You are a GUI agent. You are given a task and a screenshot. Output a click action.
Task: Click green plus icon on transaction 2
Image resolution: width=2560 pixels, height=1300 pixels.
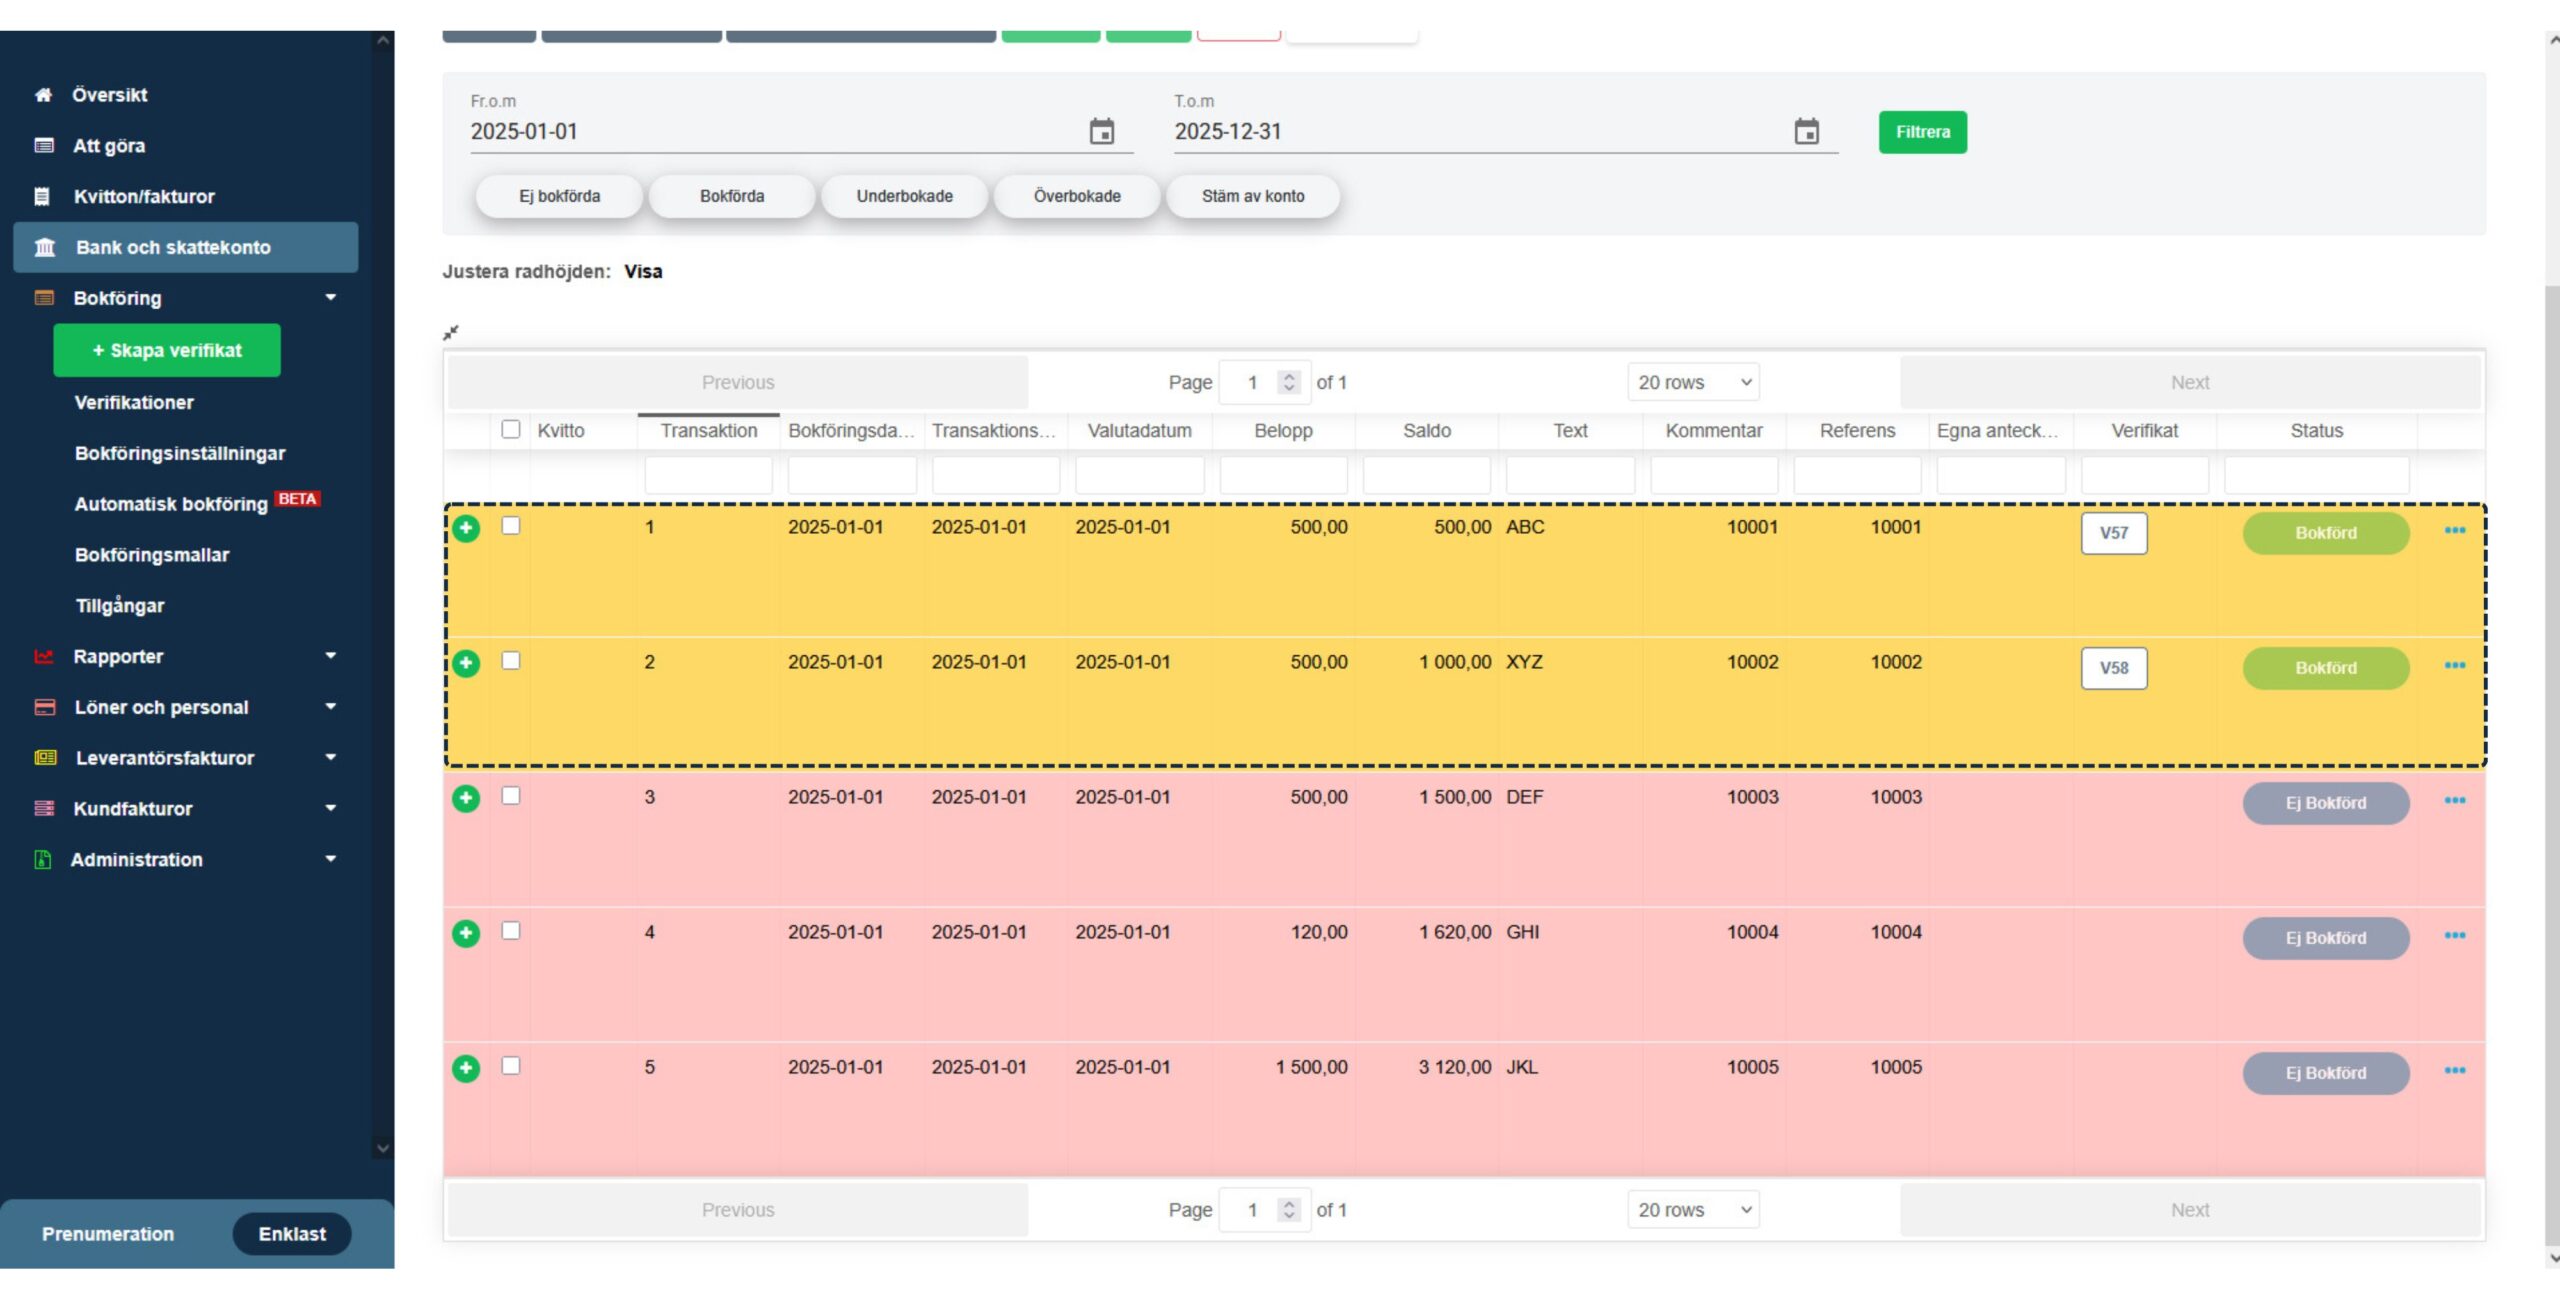click(x=466, y=663)
